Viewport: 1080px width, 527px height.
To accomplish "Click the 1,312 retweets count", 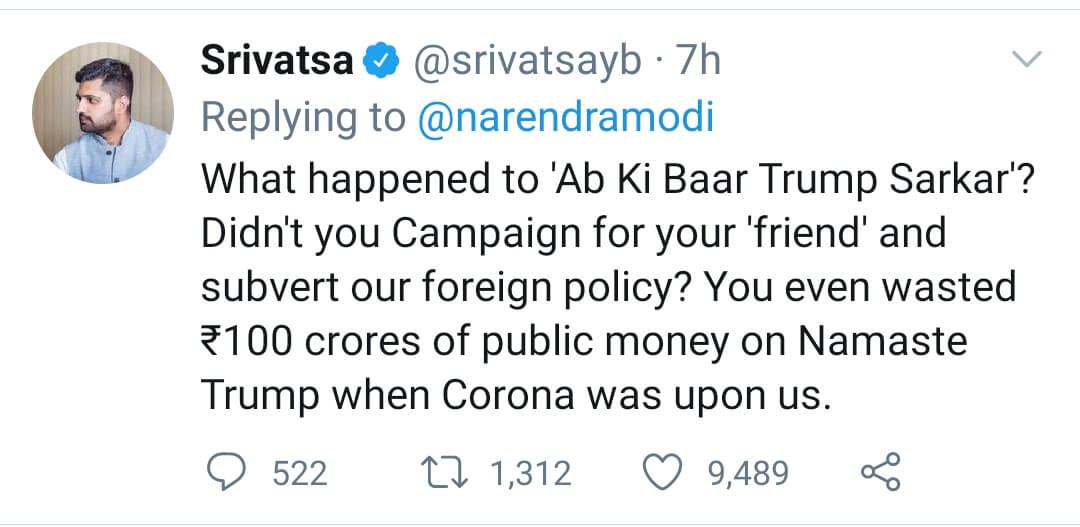I will pos(530,473).
